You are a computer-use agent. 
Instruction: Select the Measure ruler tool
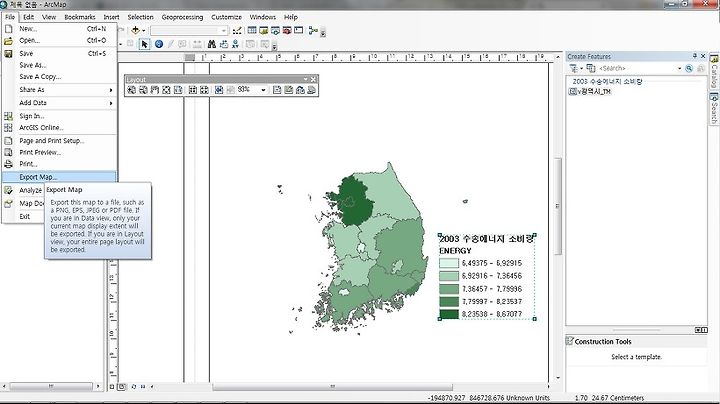pyautogui.click(x=197, y=44)
